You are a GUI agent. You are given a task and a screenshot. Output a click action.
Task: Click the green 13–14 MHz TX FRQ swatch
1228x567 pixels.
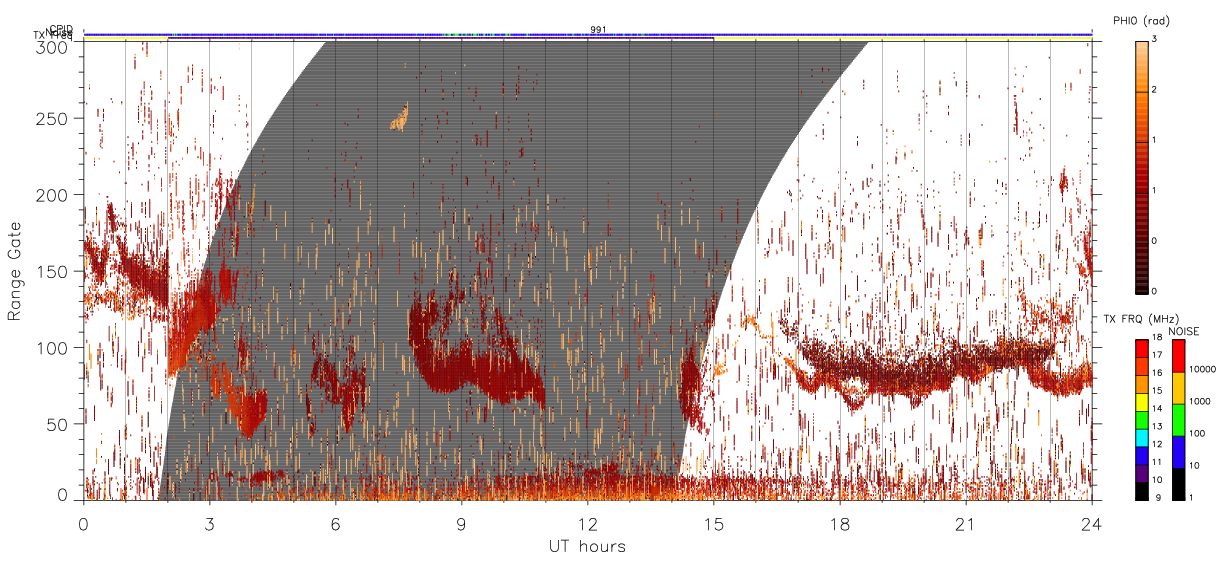tap(1144, 418)
